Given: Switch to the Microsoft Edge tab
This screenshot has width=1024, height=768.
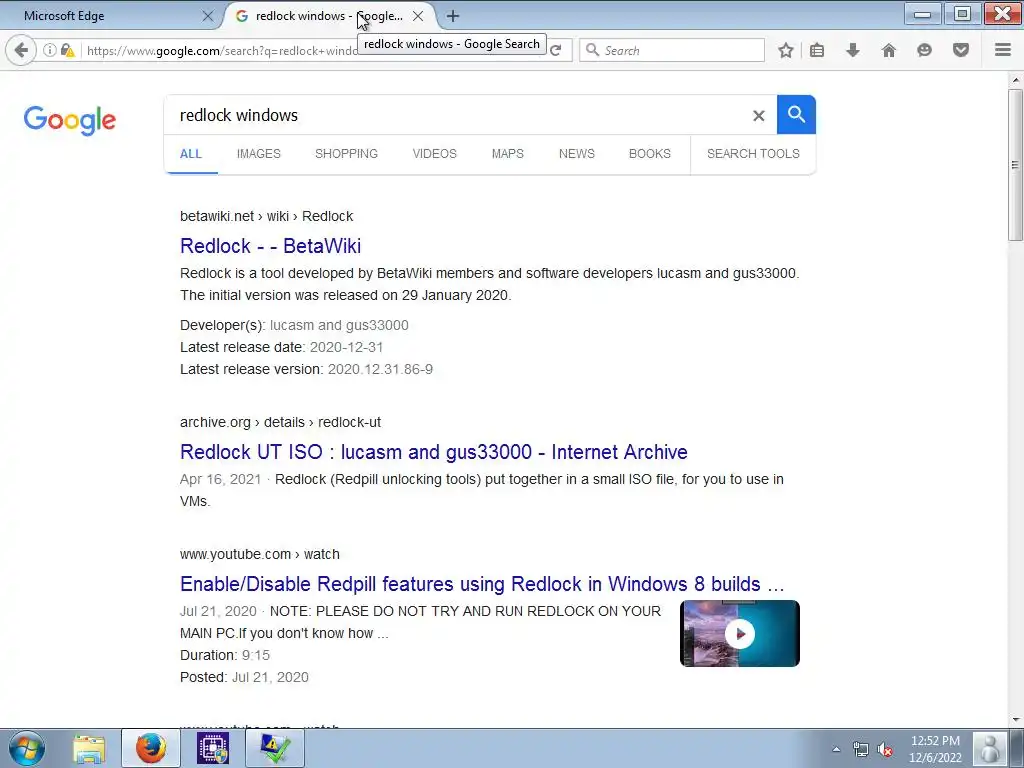Looking at the screenshot, I should pos(111,16).
